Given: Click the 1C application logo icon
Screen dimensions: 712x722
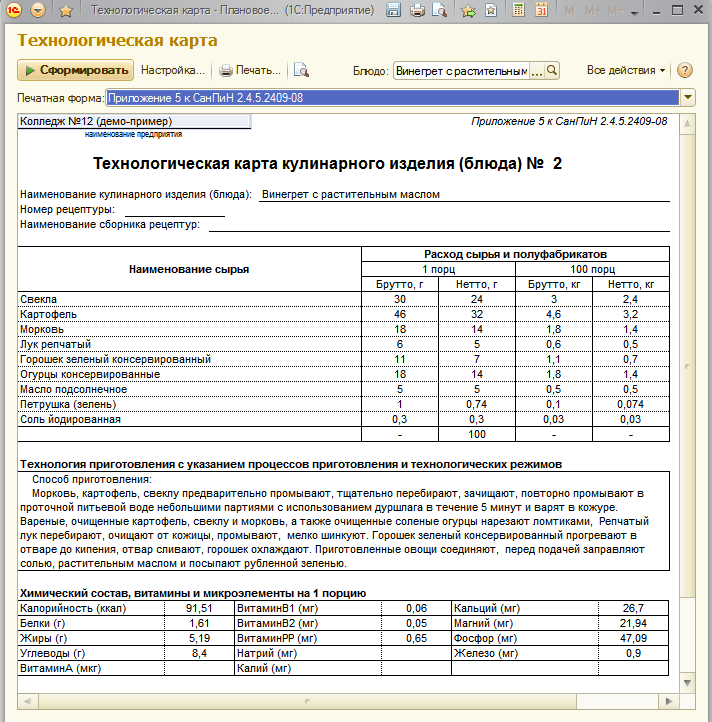Looking at the screenshot, I should point(14,10).
